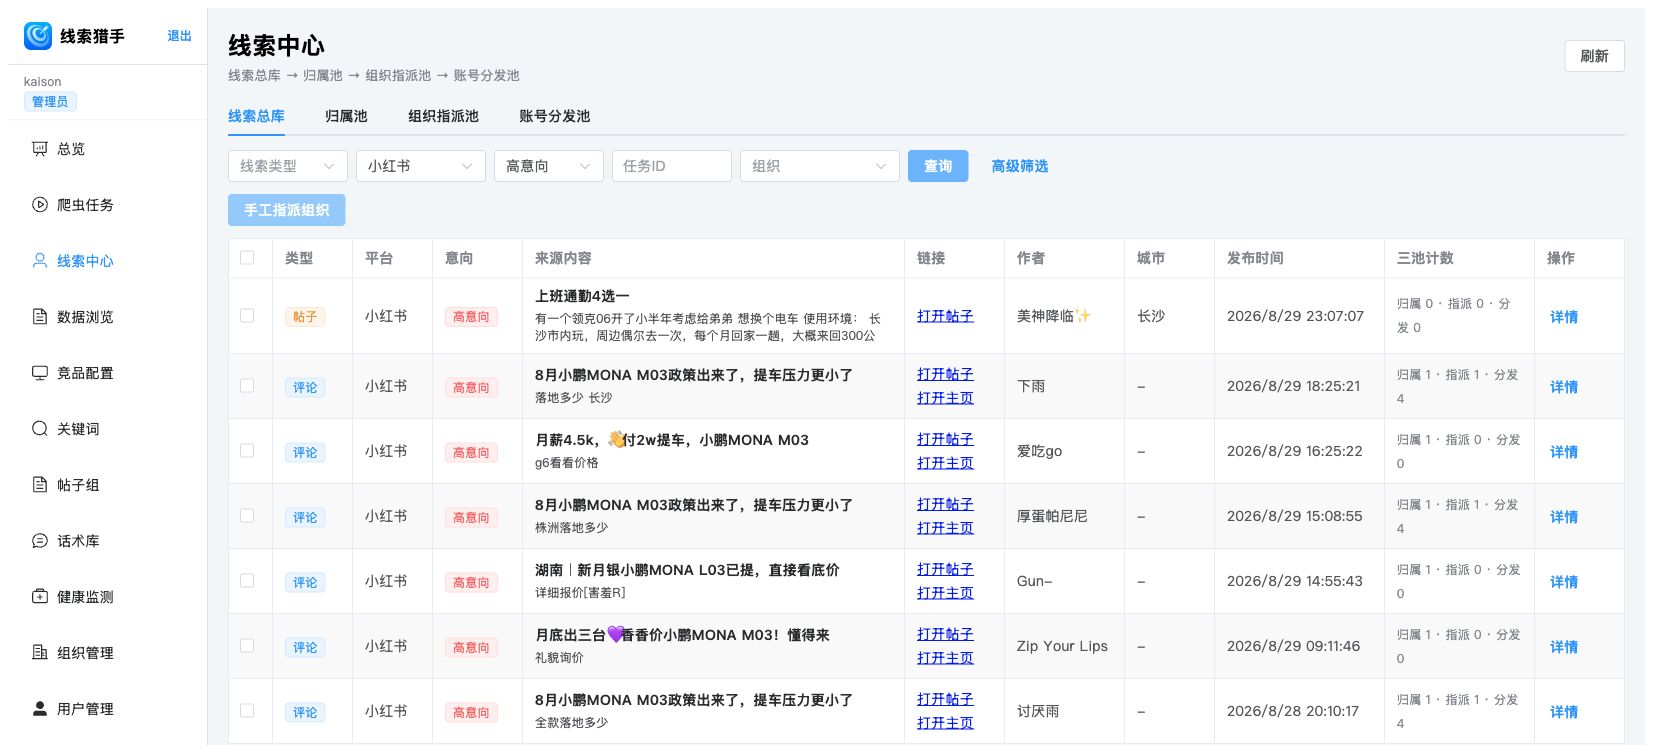Open 详情 for 2026/8/29 18:25:21 row

(1564, 387)
